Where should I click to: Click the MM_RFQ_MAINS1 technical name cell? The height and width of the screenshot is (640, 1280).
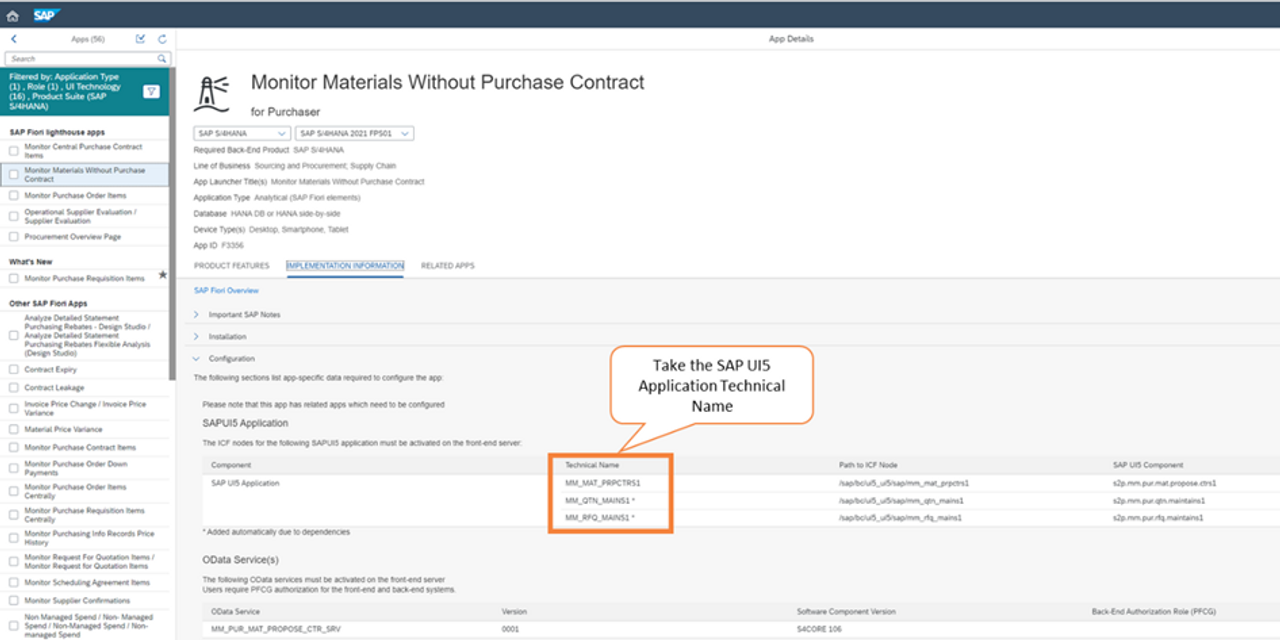[600, 517]
